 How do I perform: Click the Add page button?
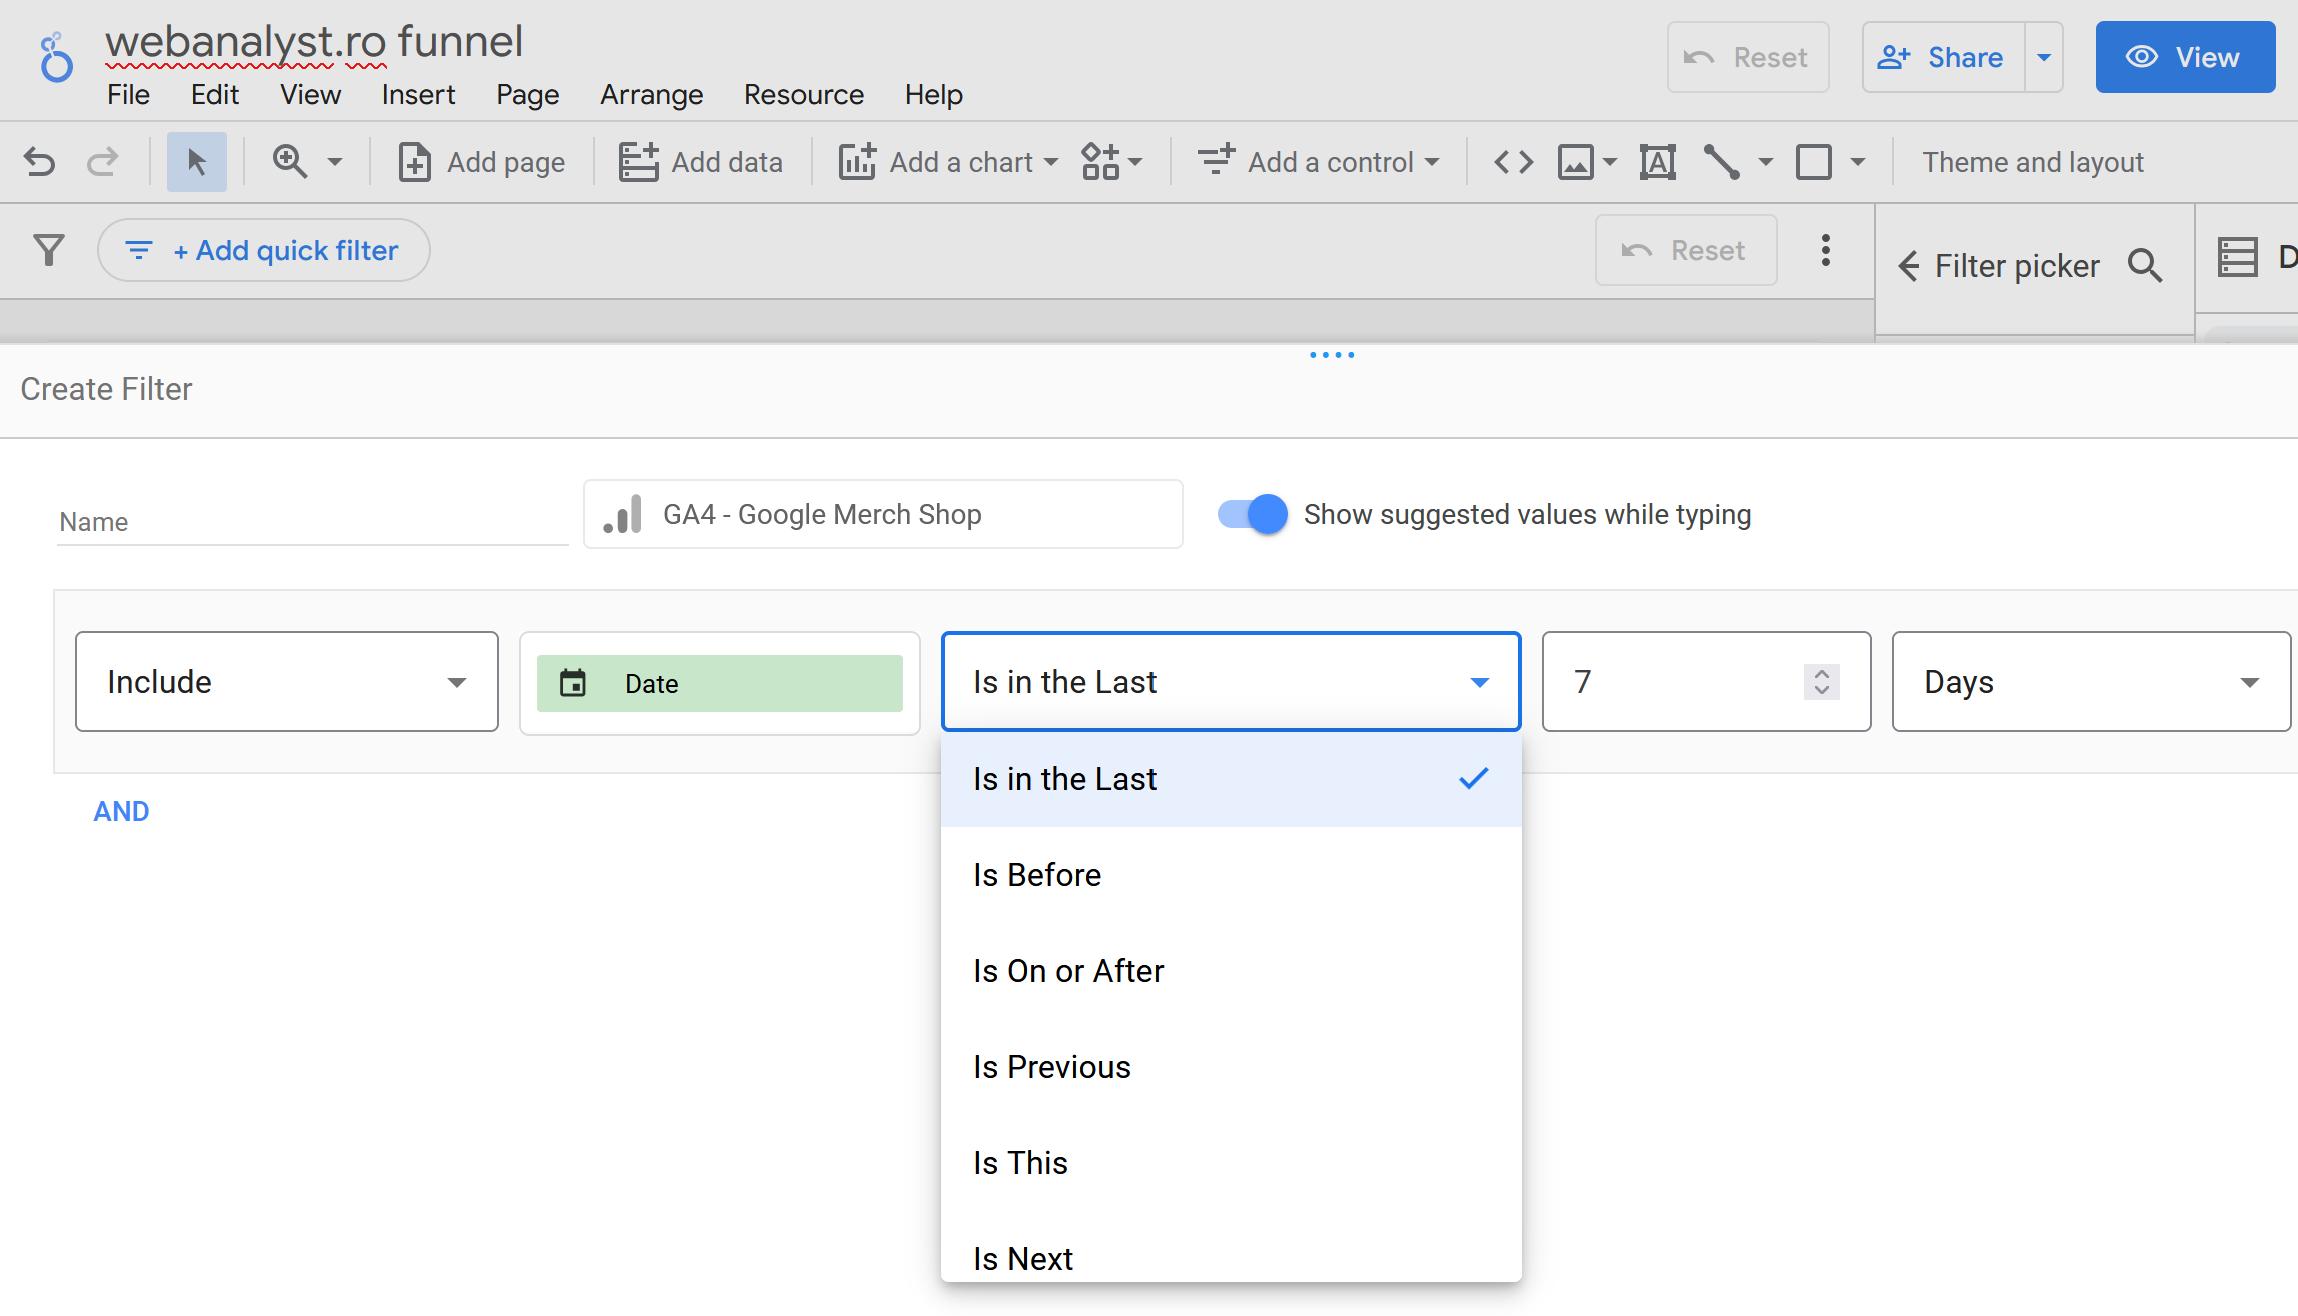[x=481, y=162]
